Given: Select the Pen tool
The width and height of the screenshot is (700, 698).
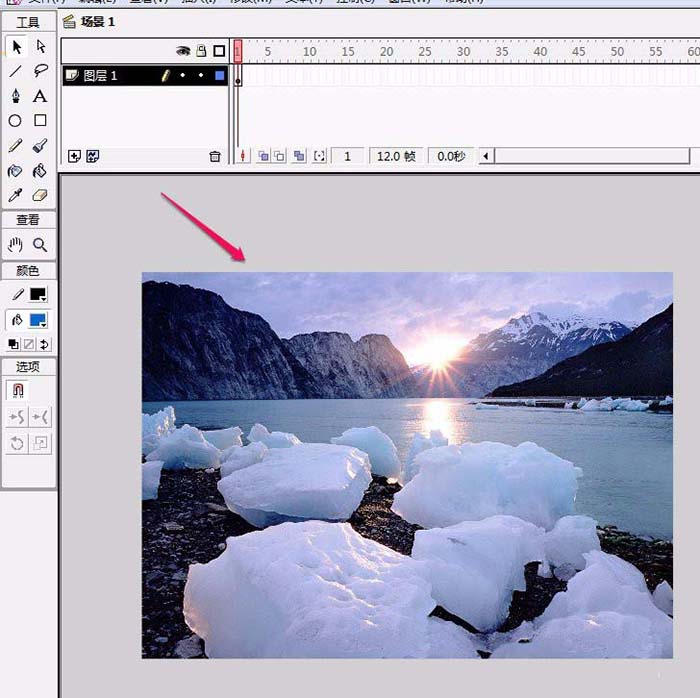Looking at the screenshot, I should (x=16, y=96).
